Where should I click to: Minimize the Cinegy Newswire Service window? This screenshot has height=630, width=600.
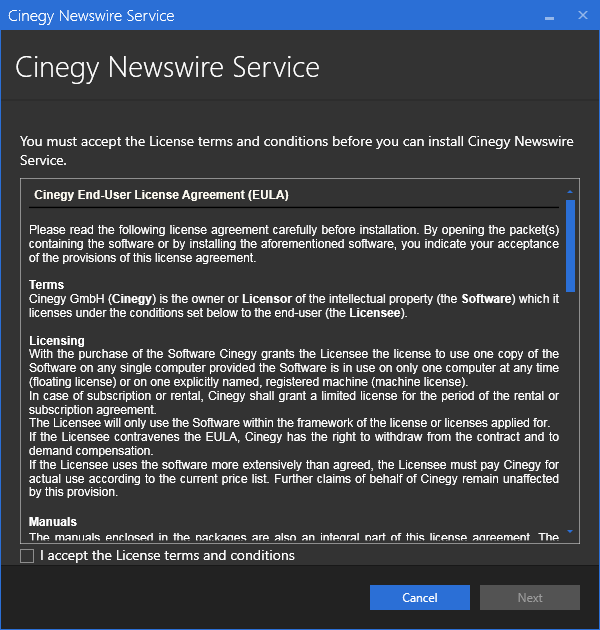pos(549,16)
